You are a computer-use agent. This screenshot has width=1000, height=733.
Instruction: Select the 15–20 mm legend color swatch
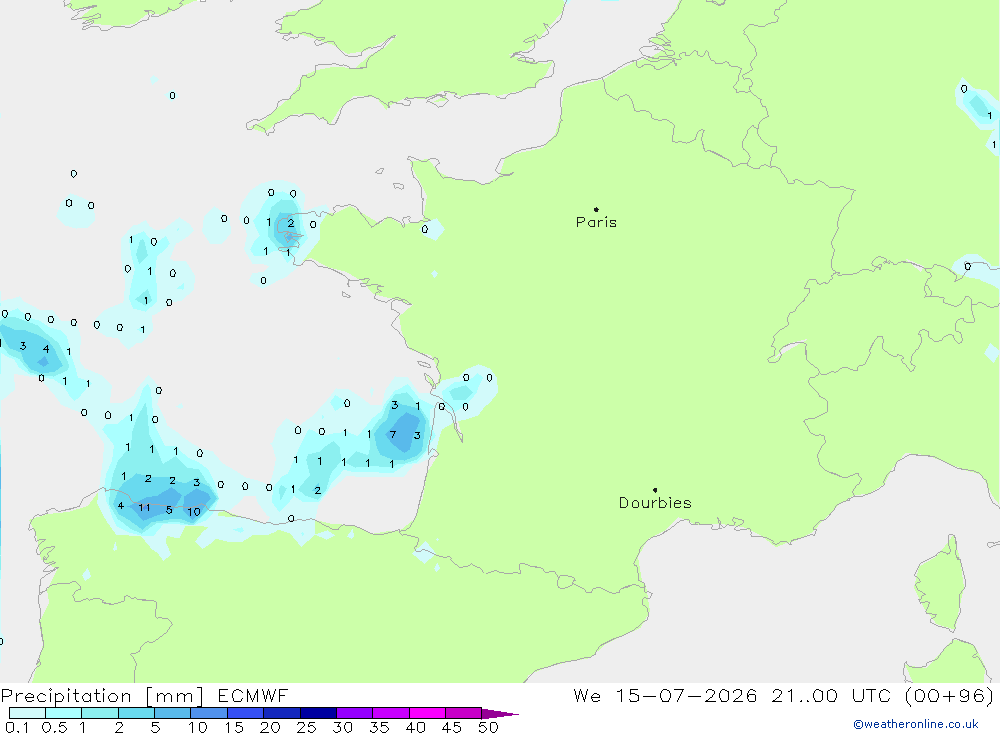pos(245,713)
